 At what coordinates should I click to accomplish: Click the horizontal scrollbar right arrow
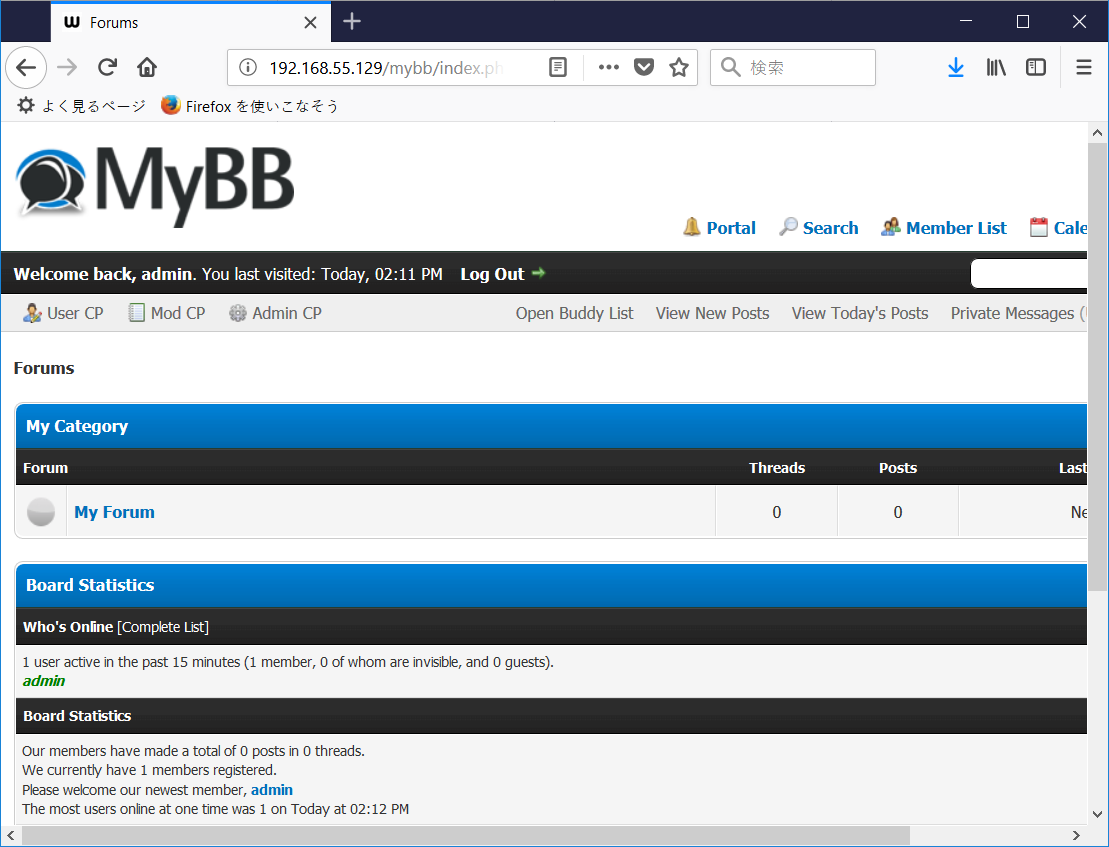(1076, 835)
